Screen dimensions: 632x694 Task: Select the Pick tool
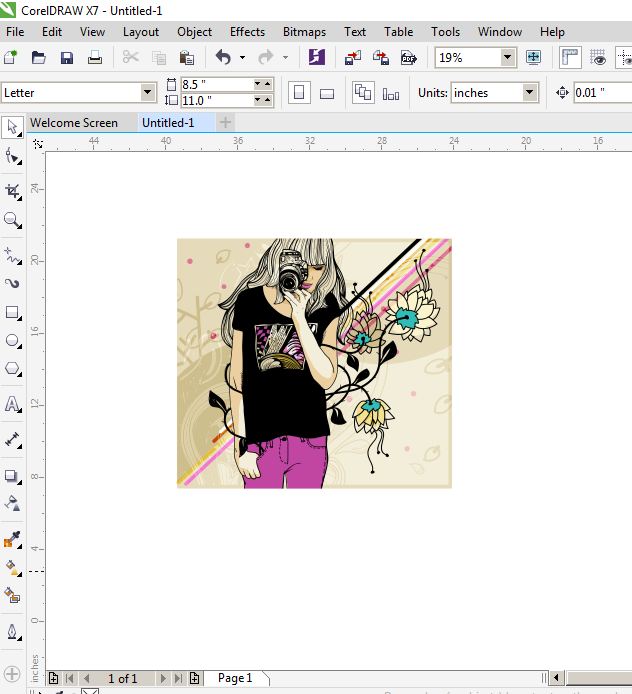[x=12, y=127]
